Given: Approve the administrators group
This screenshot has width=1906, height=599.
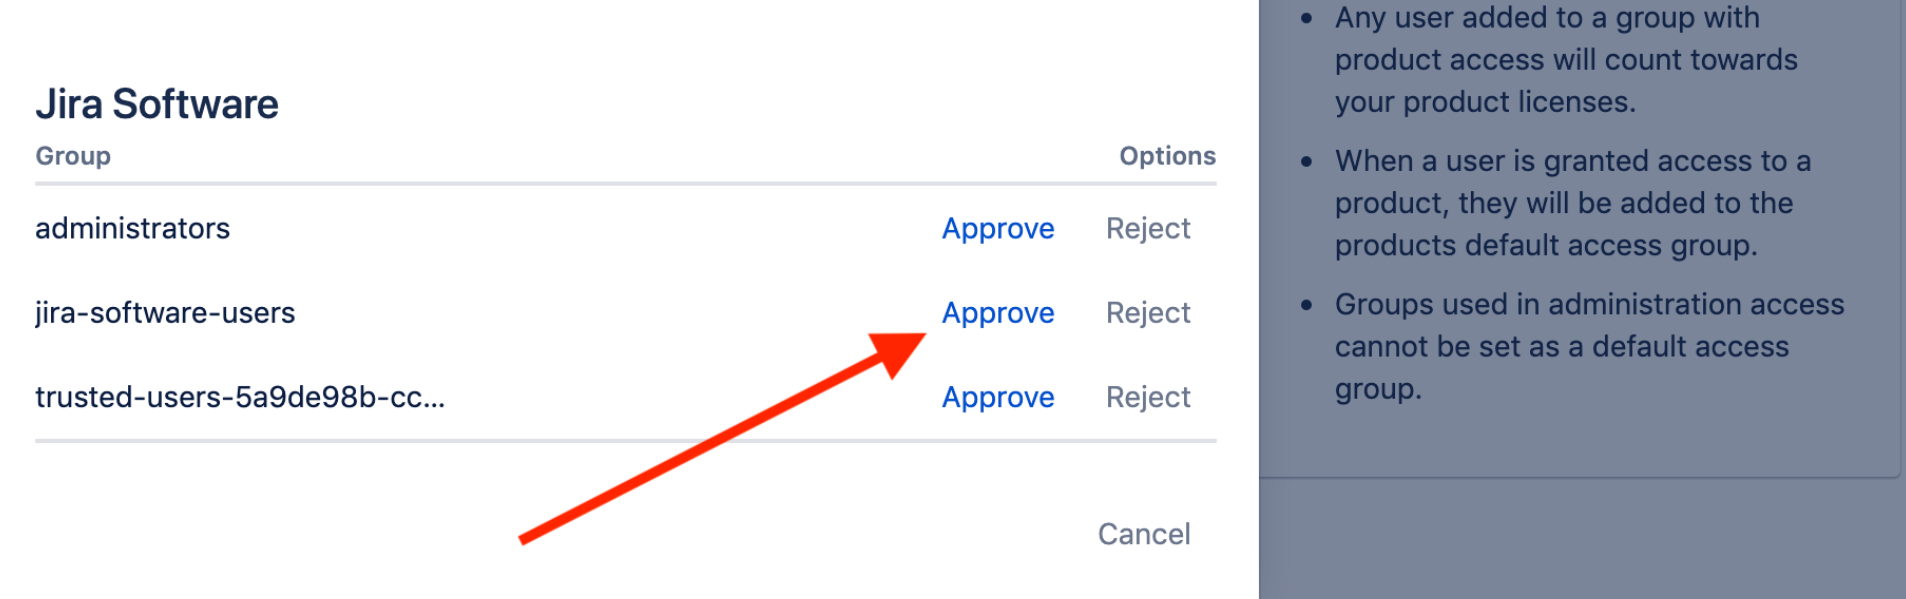Looking at the screenshot, I should 997,229.
